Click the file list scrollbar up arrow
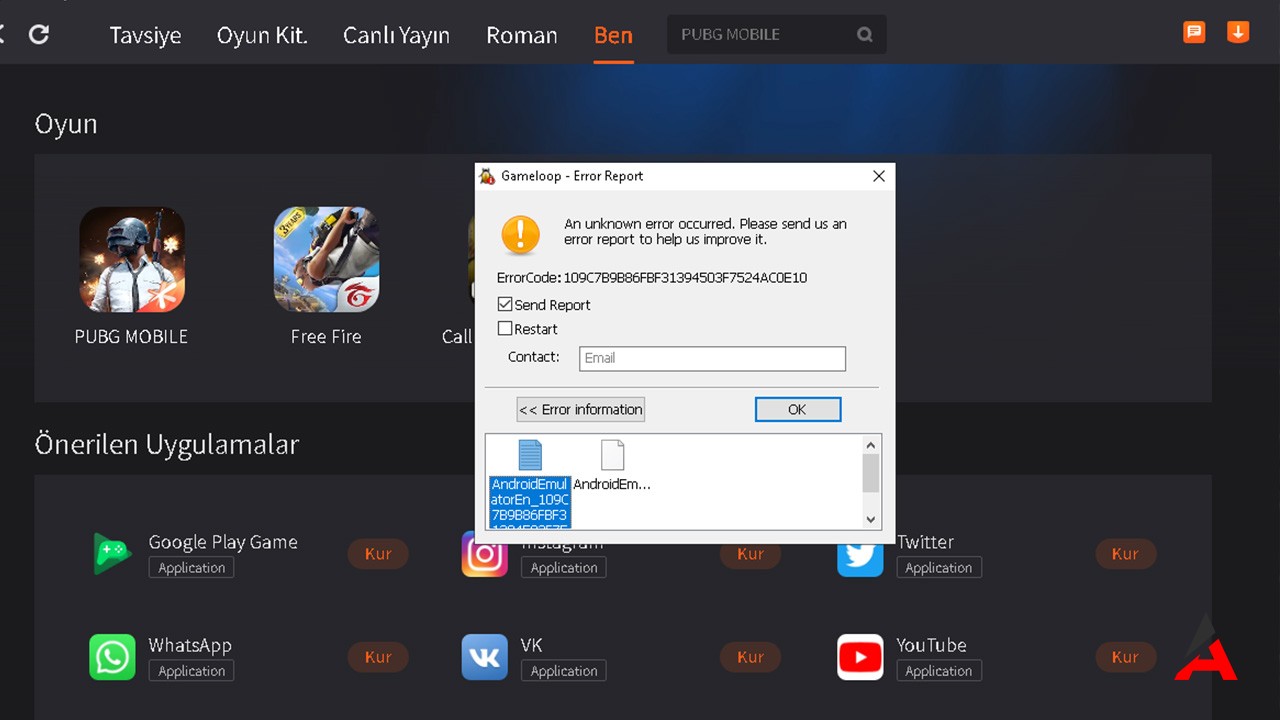This screenshot has height=720, width=1280. click(x=870, y=446)
